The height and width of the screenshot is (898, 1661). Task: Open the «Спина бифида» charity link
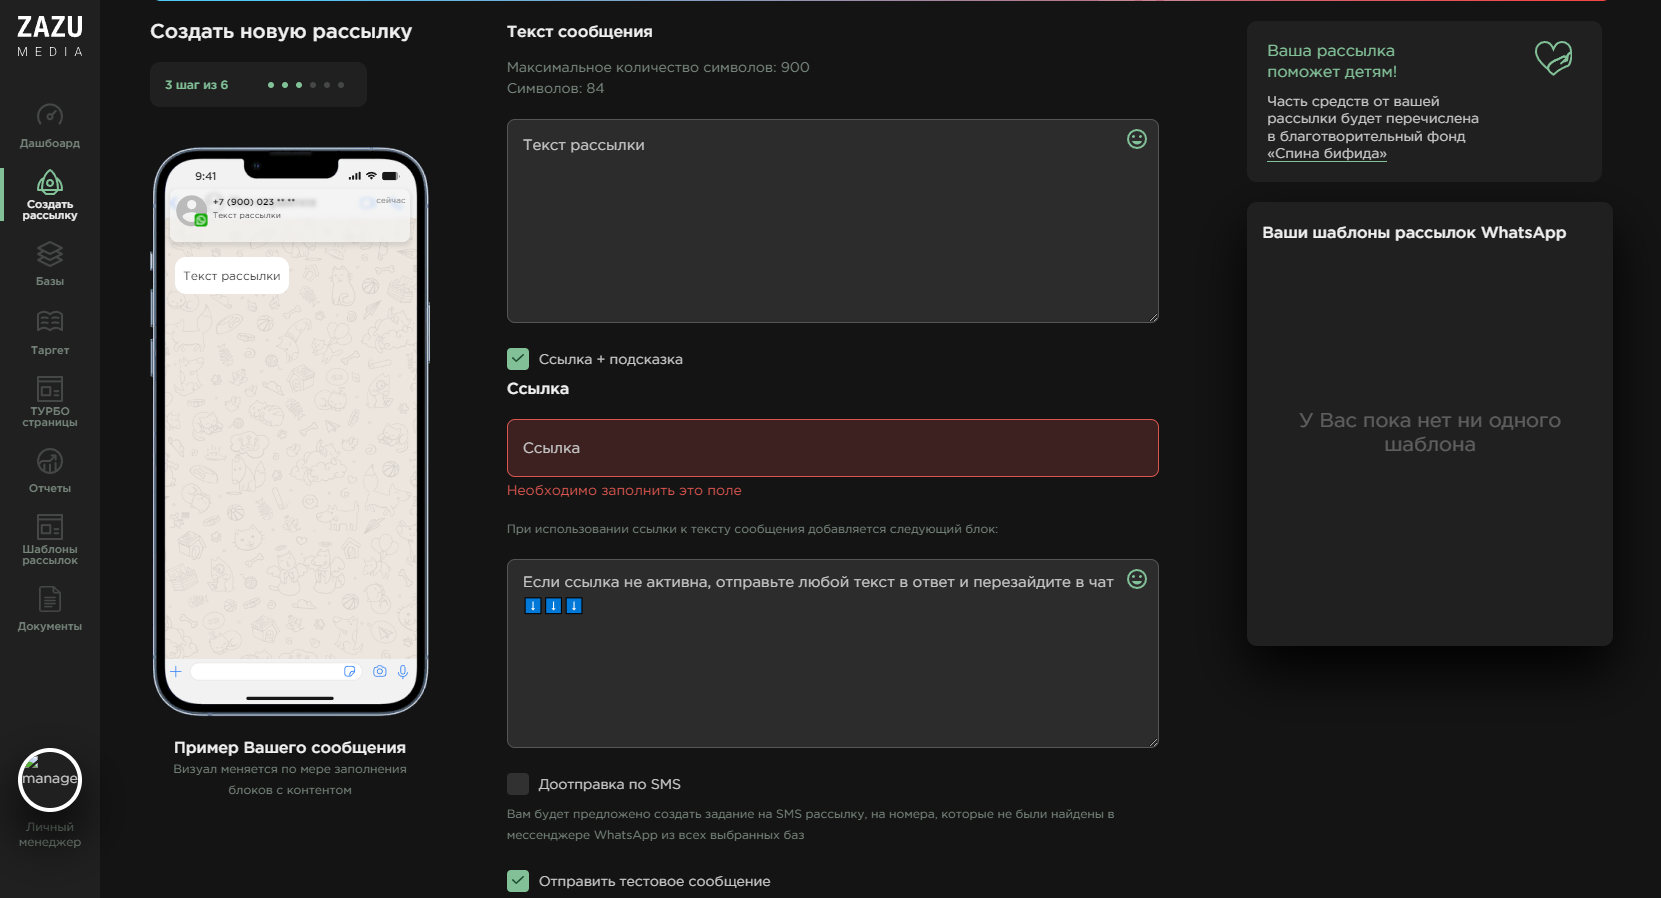(x=1327, y=154)
